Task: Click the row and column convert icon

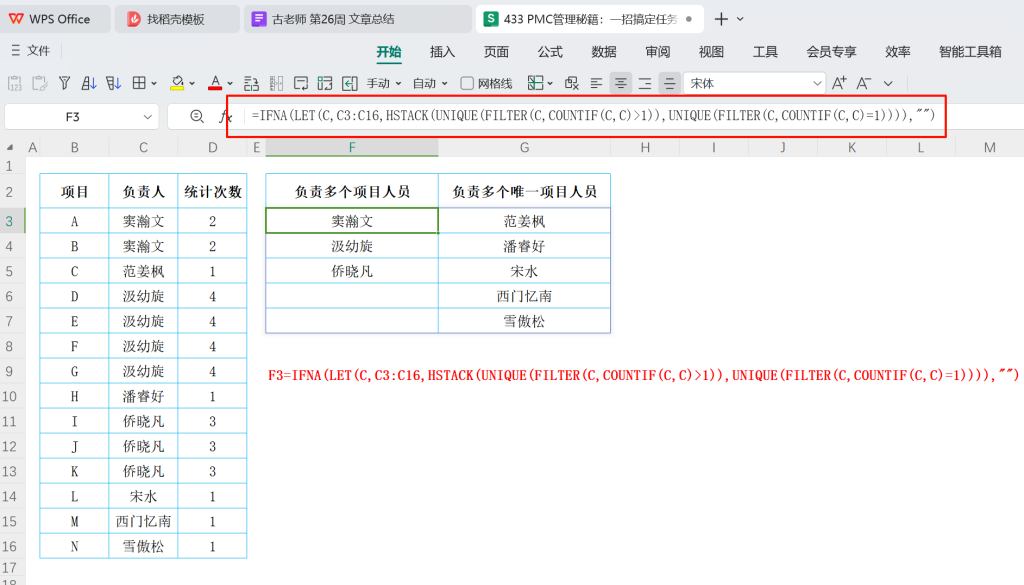Action: [251, 84]
